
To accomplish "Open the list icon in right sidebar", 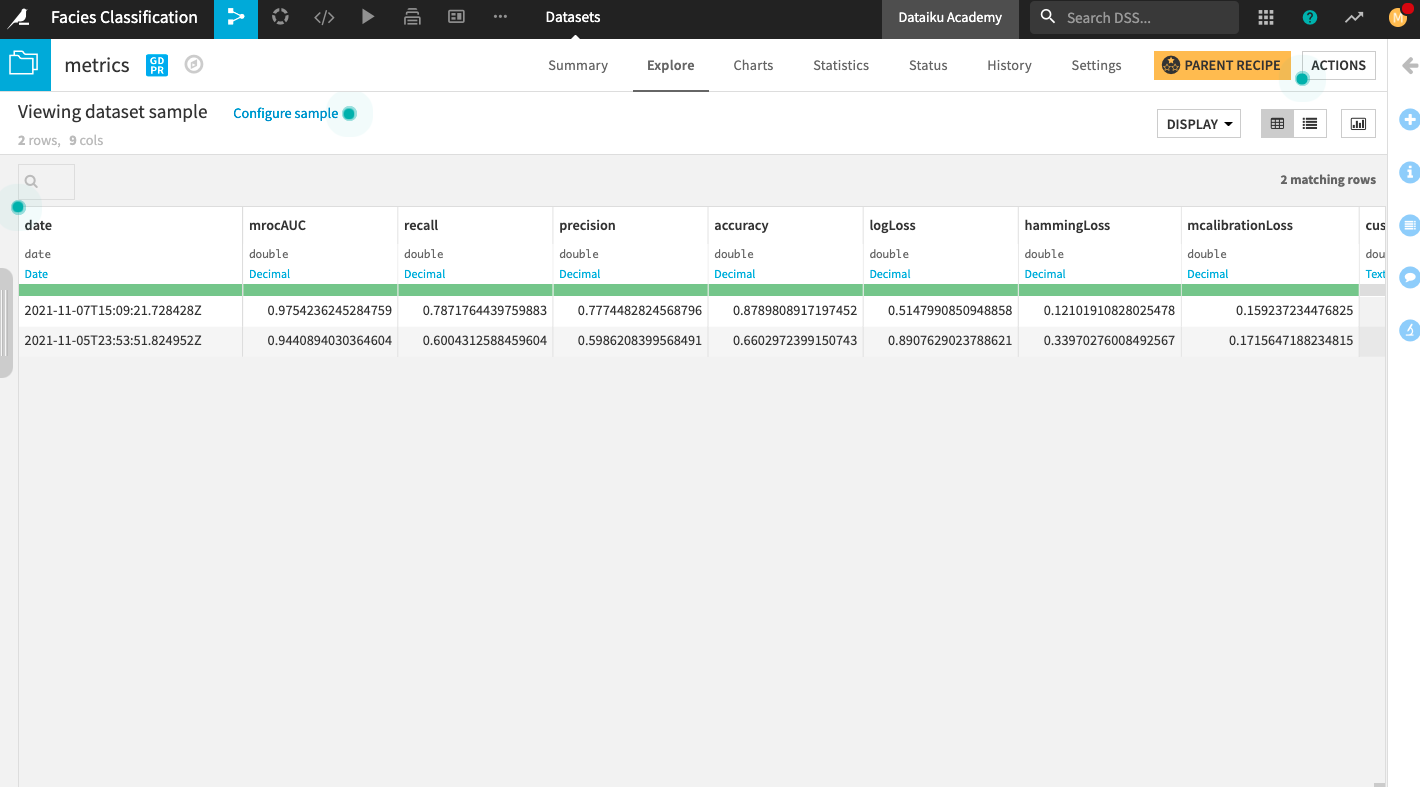I will coord(1410,225).
